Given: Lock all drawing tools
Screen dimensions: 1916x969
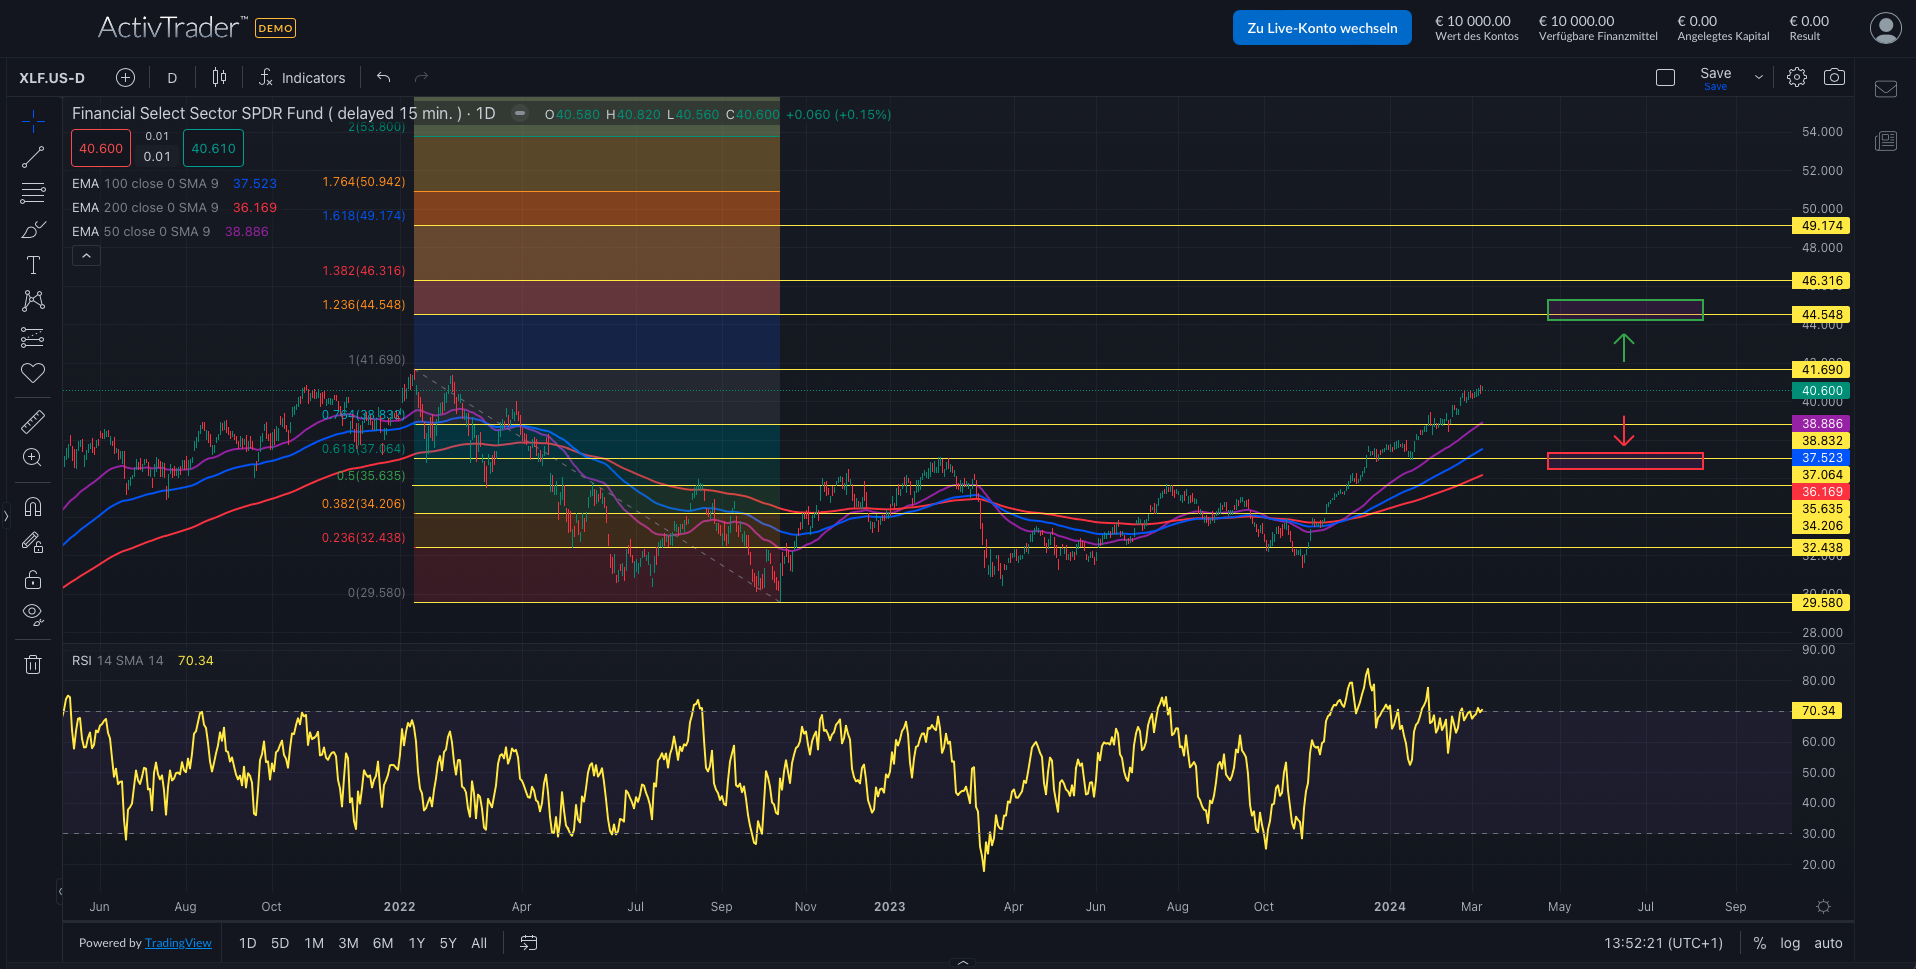Looking at the screenshot, I should coord(33,579).
